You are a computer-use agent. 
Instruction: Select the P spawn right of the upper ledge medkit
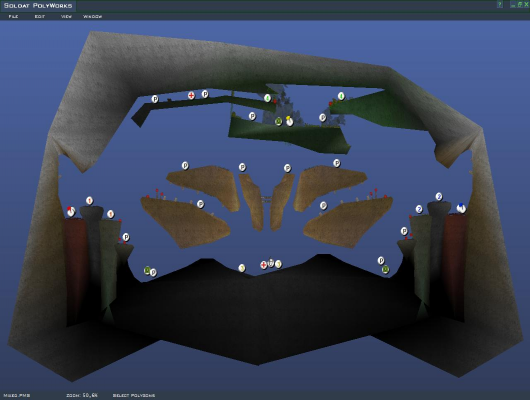(205, 94)
